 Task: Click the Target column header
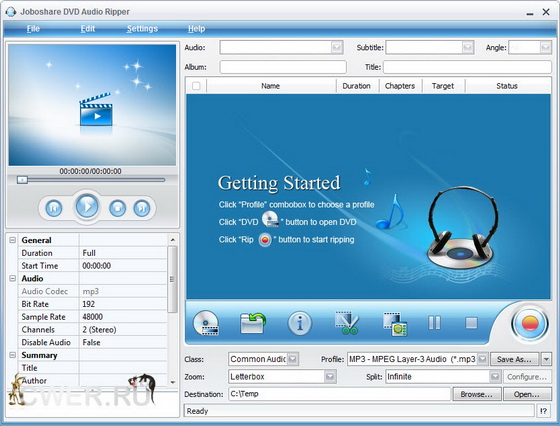443,86
